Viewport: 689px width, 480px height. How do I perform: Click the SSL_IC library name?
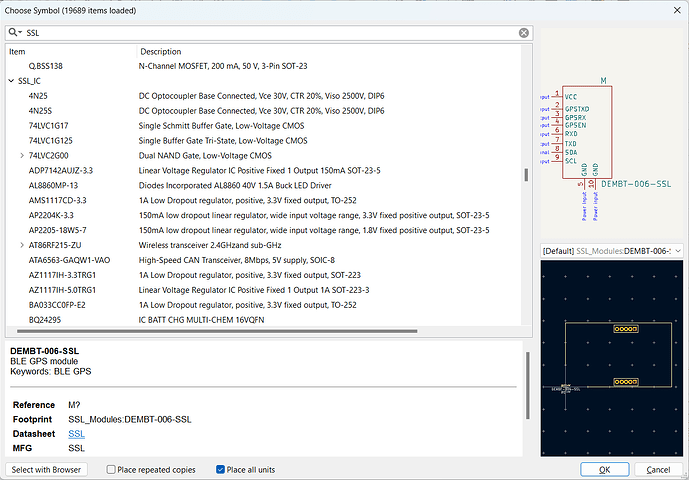(x=29, y=81)
